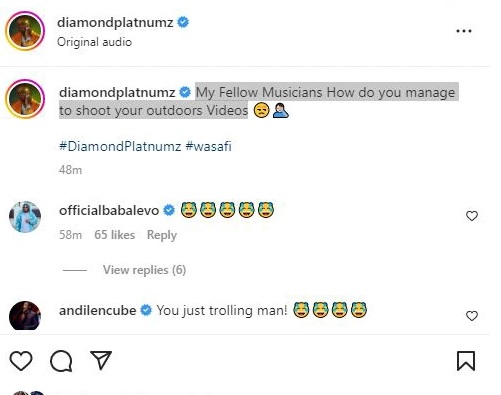Viewport: 501px width, 395px height.
Task: Open the #wasafi hashtag
Action: pyautogui.click(x=208, y=146)
